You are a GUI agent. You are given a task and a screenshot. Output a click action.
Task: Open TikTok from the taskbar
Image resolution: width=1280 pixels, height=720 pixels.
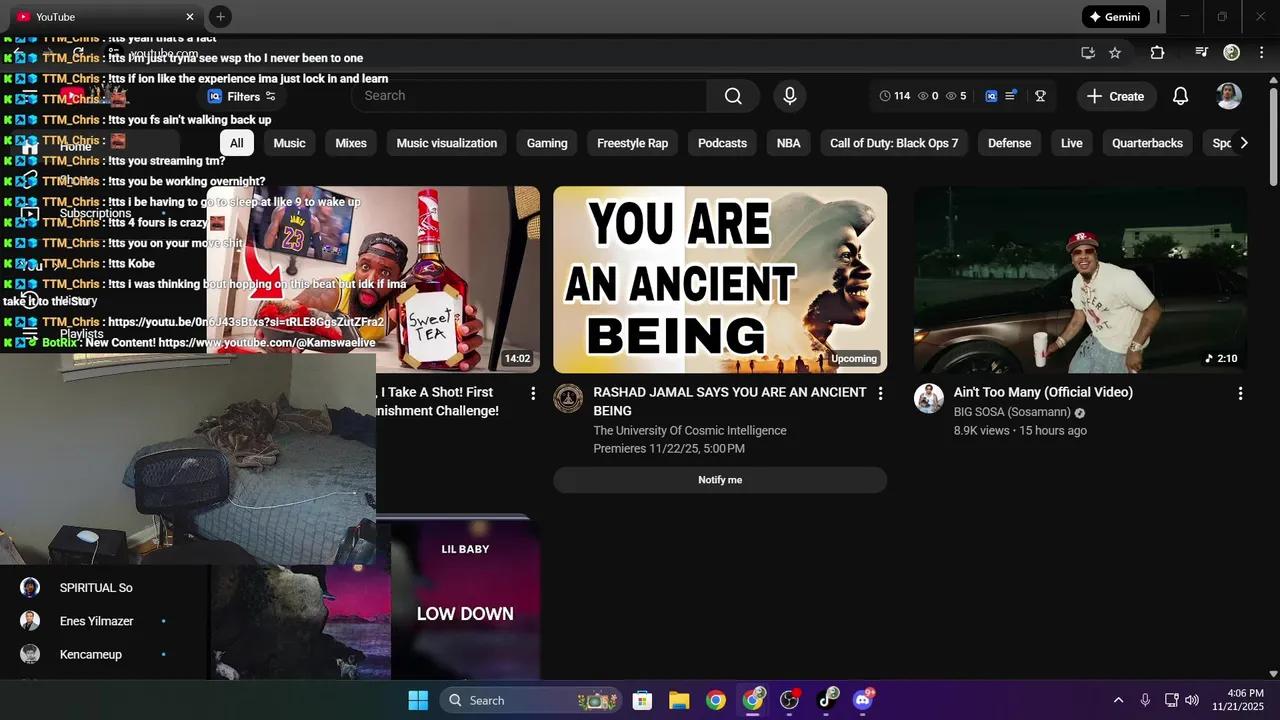click(827, 700)
